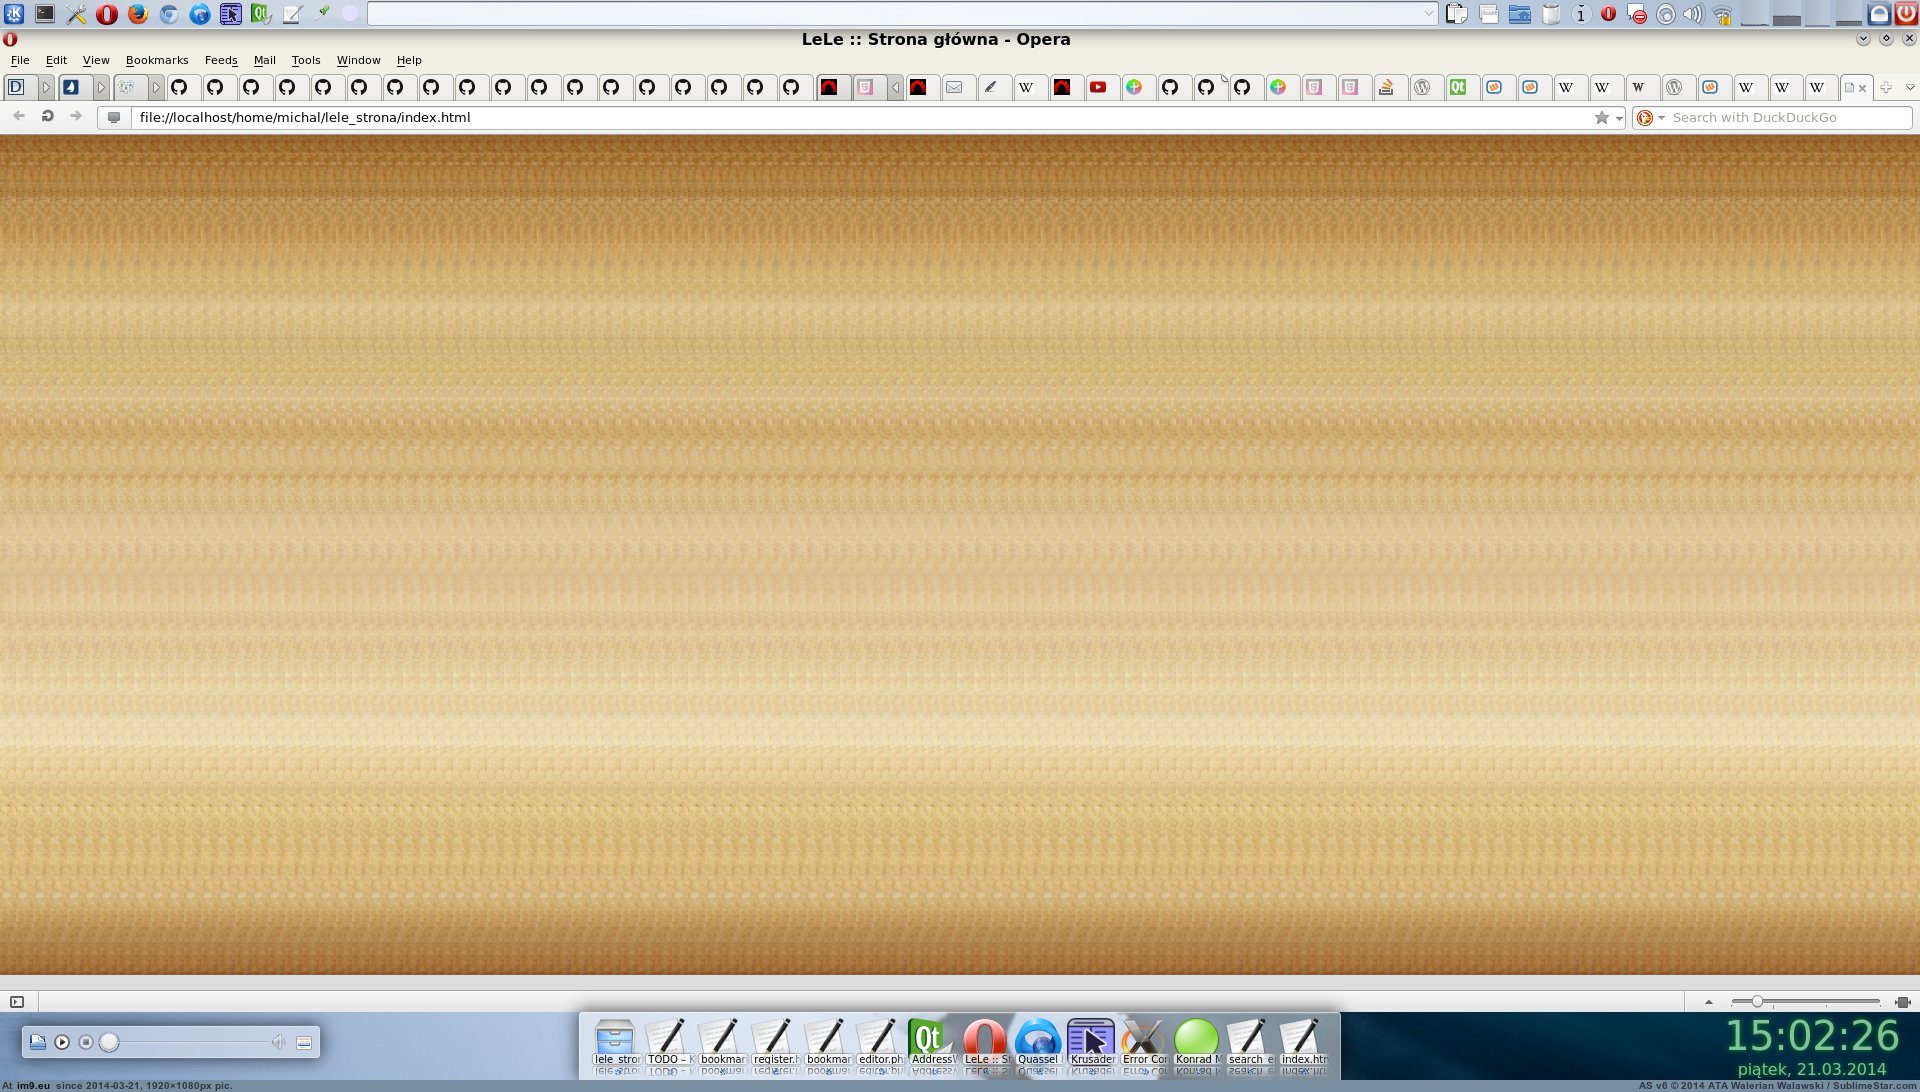Click the zoom slider in the status bar
This screenshot has height=1092, width=1920.
coord(1756,1002)
